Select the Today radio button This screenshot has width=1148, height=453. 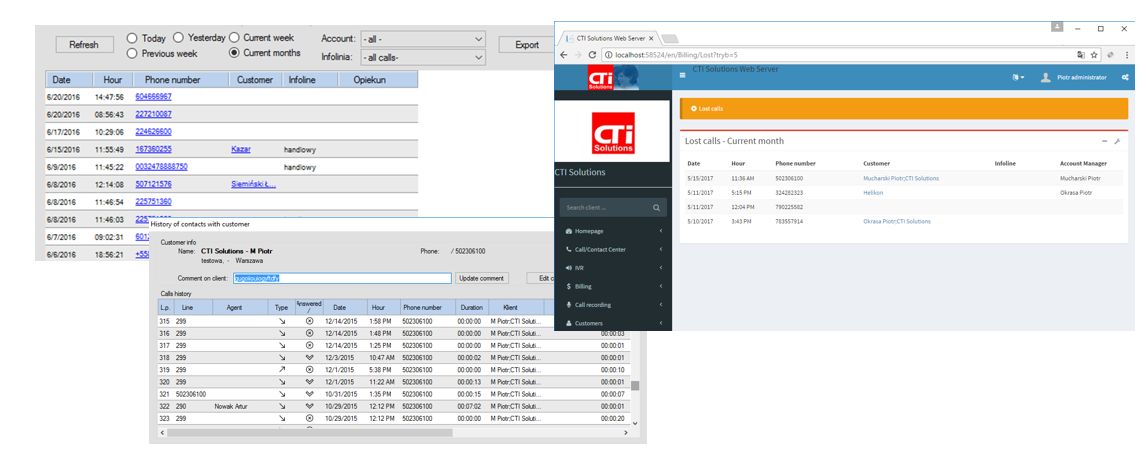point(132,38)
